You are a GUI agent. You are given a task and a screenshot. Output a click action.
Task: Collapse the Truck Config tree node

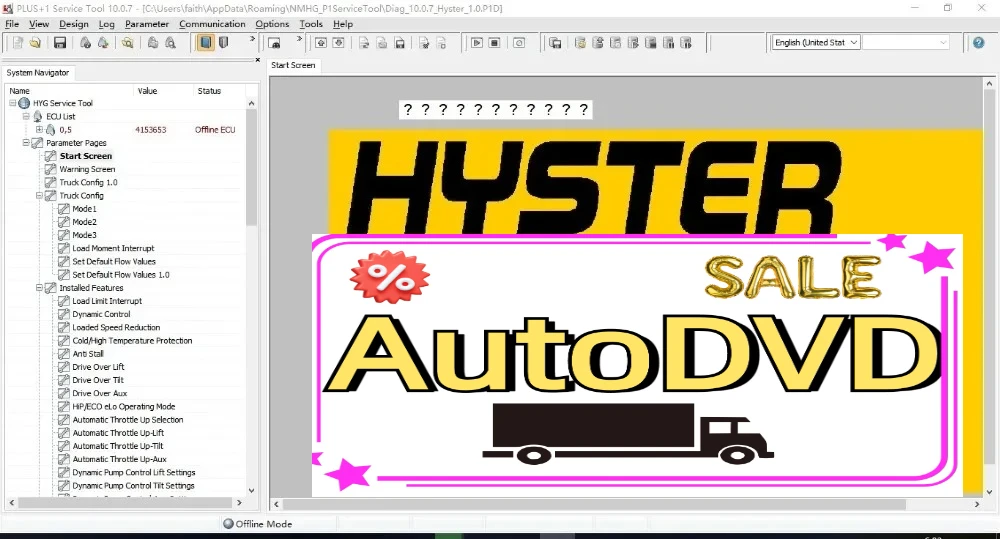click(39, 196)
